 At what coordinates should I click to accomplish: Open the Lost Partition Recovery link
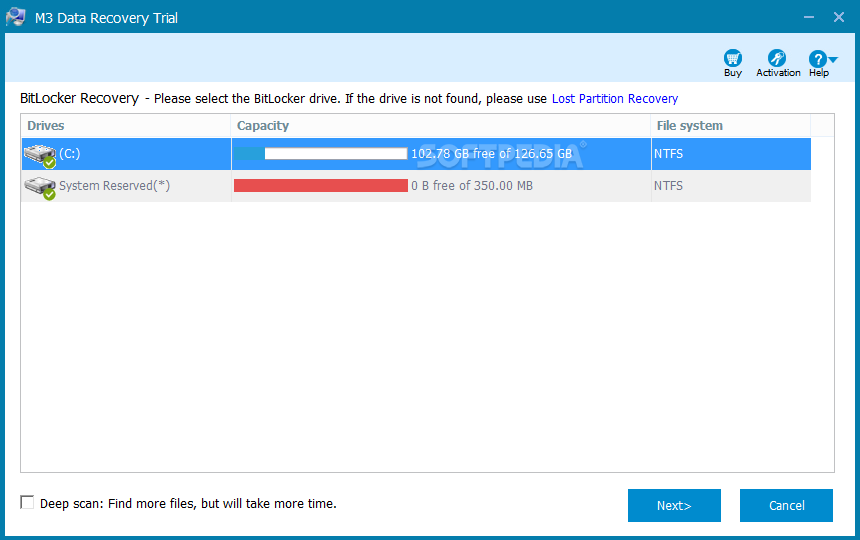pyautogui.click(x=615, y=99)
